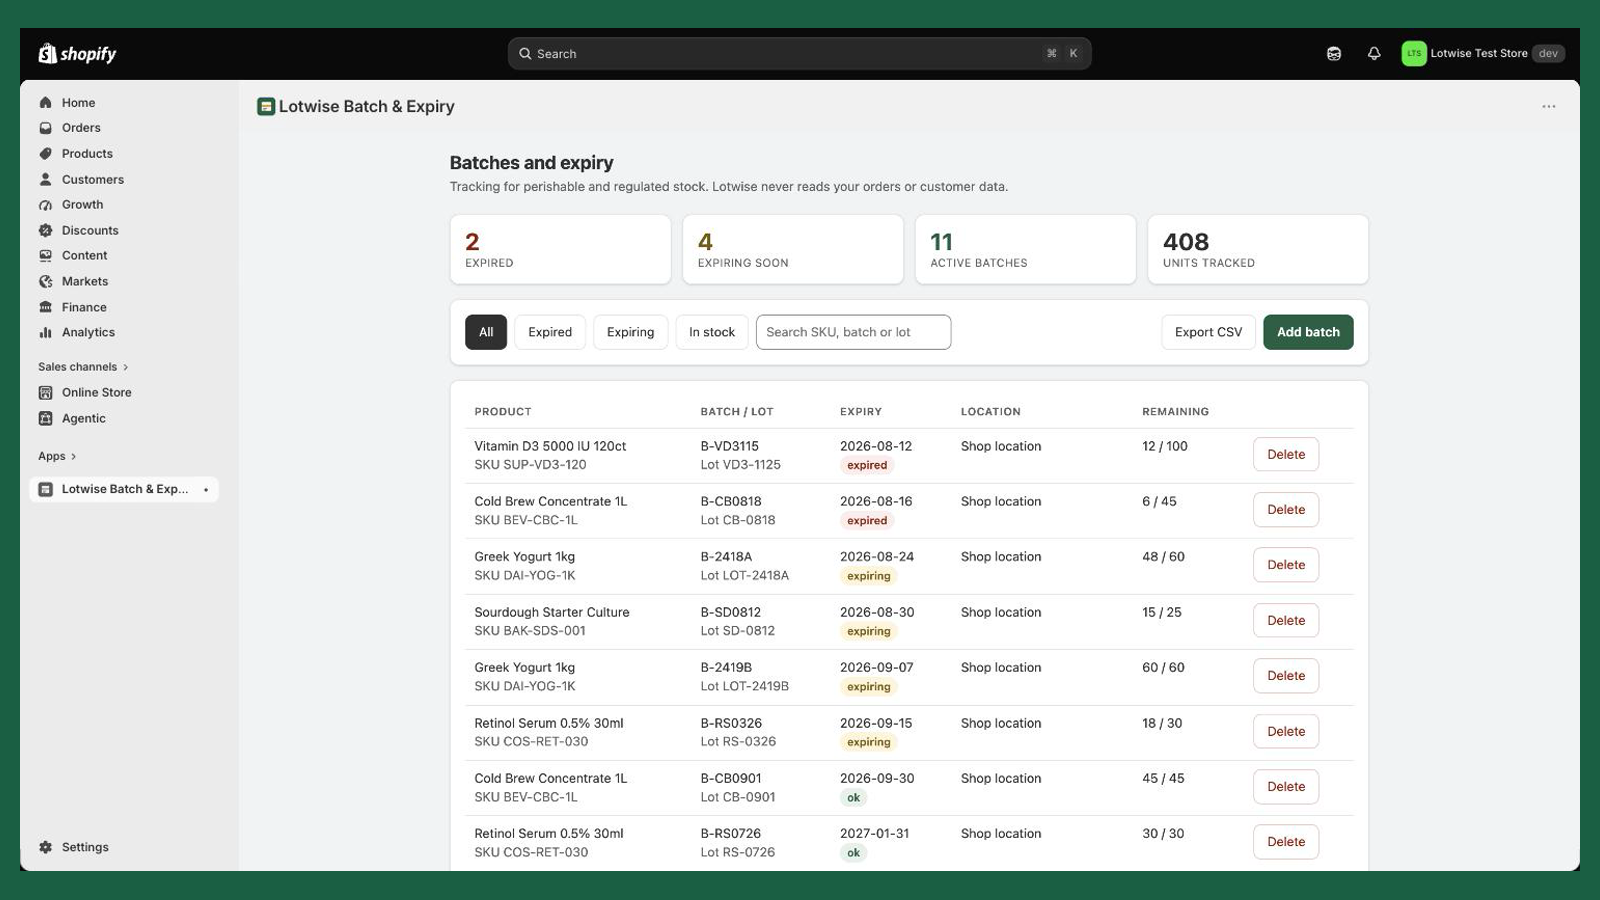Open the notifications bell
This screenshot has height=900, width=1600.
[1374, 54]
